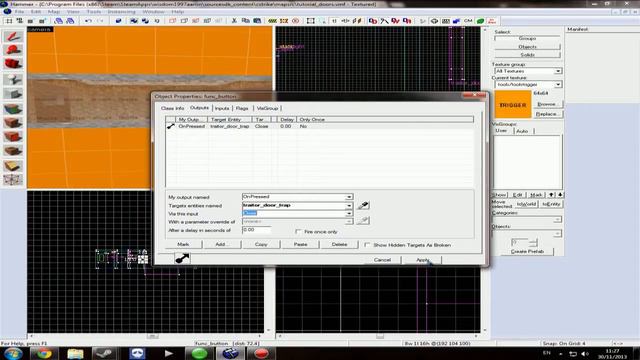
Task: Click the Undo arrow in toolbar
Action: [x=88, y=21]
